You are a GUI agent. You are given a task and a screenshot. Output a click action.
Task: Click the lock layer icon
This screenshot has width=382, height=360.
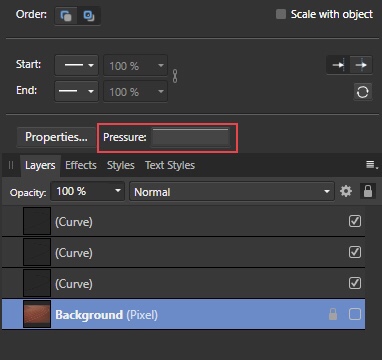coord(368,191)
